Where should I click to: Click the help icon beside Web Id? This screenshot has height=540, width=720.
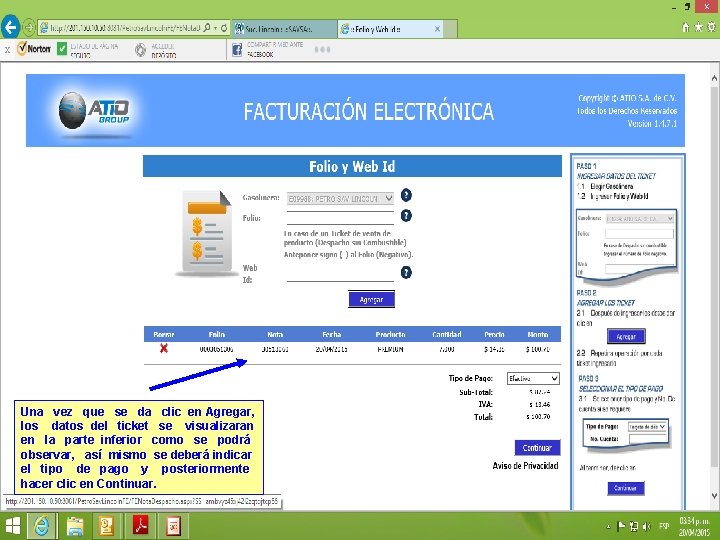tap(406, 272)
